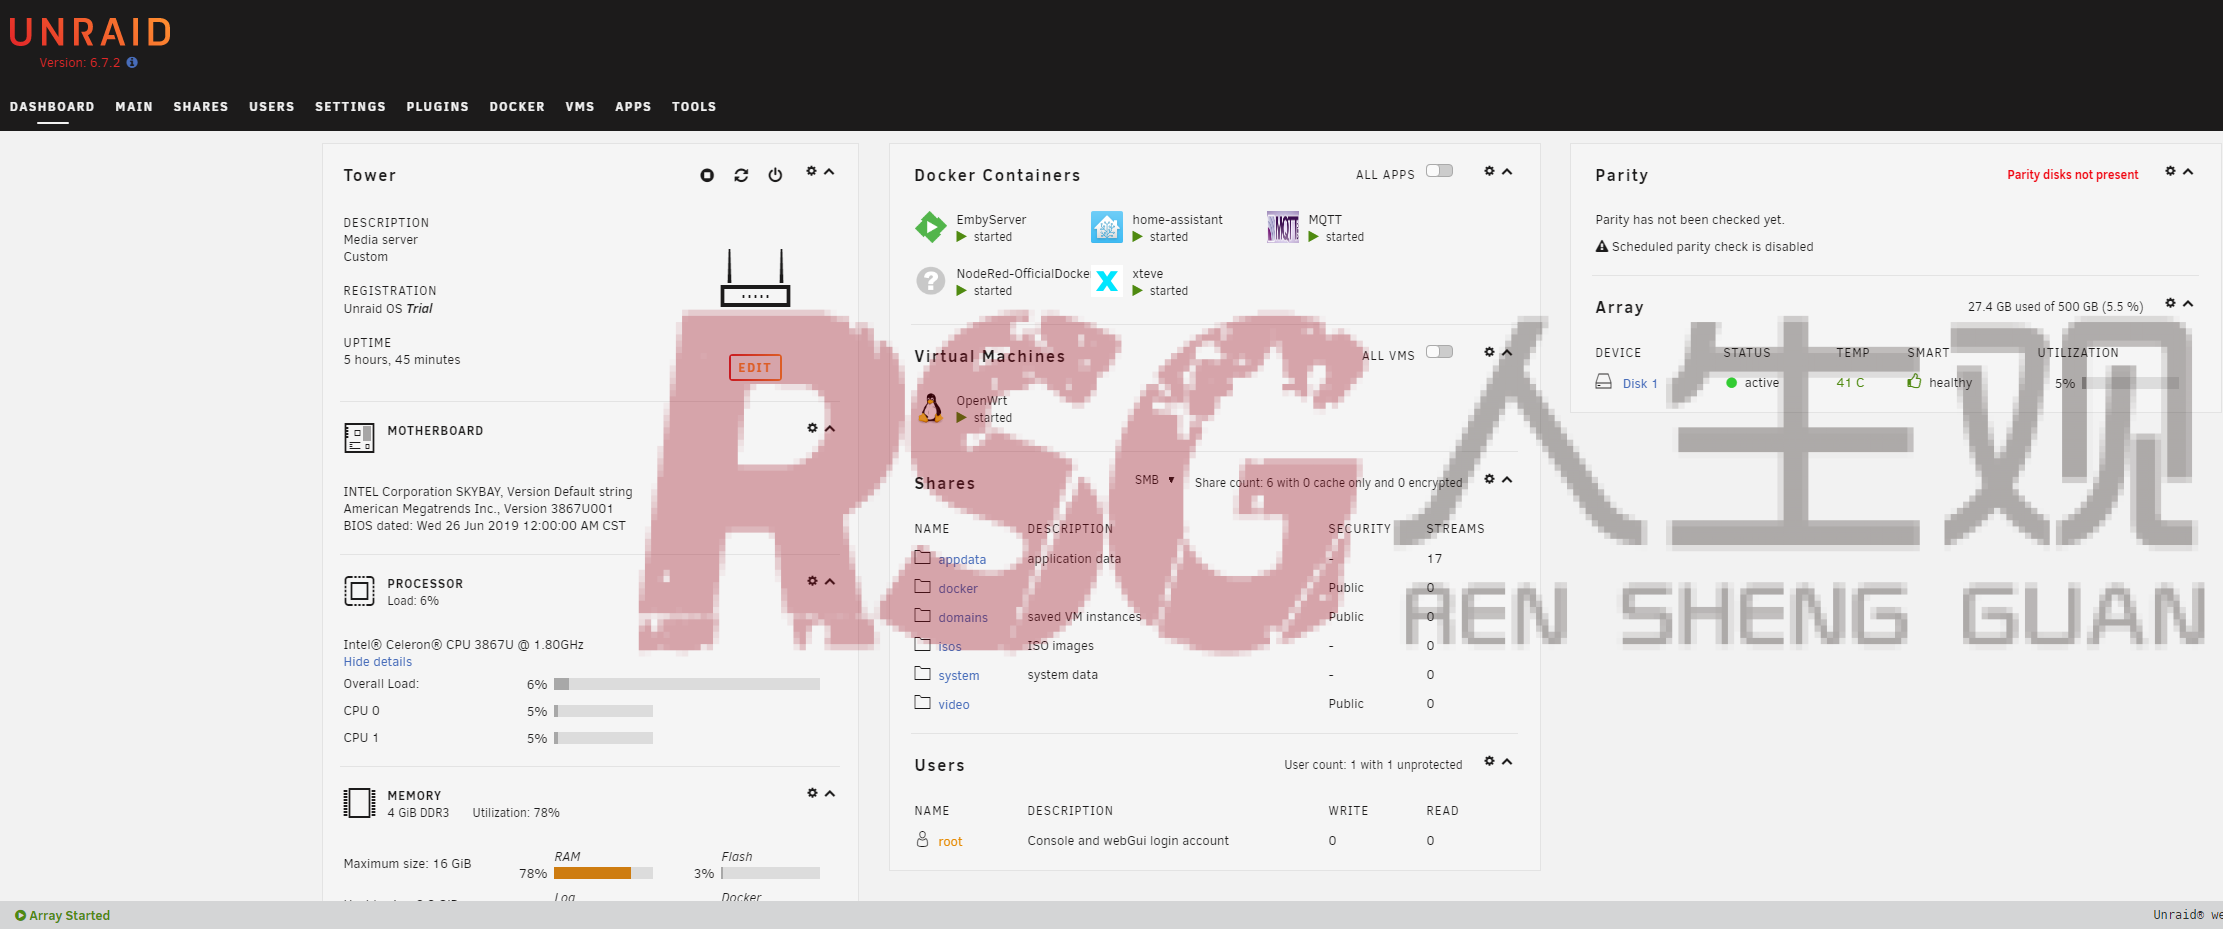Open the system share link
This screenshot has height=929, width=2223.
pos(959,676)
